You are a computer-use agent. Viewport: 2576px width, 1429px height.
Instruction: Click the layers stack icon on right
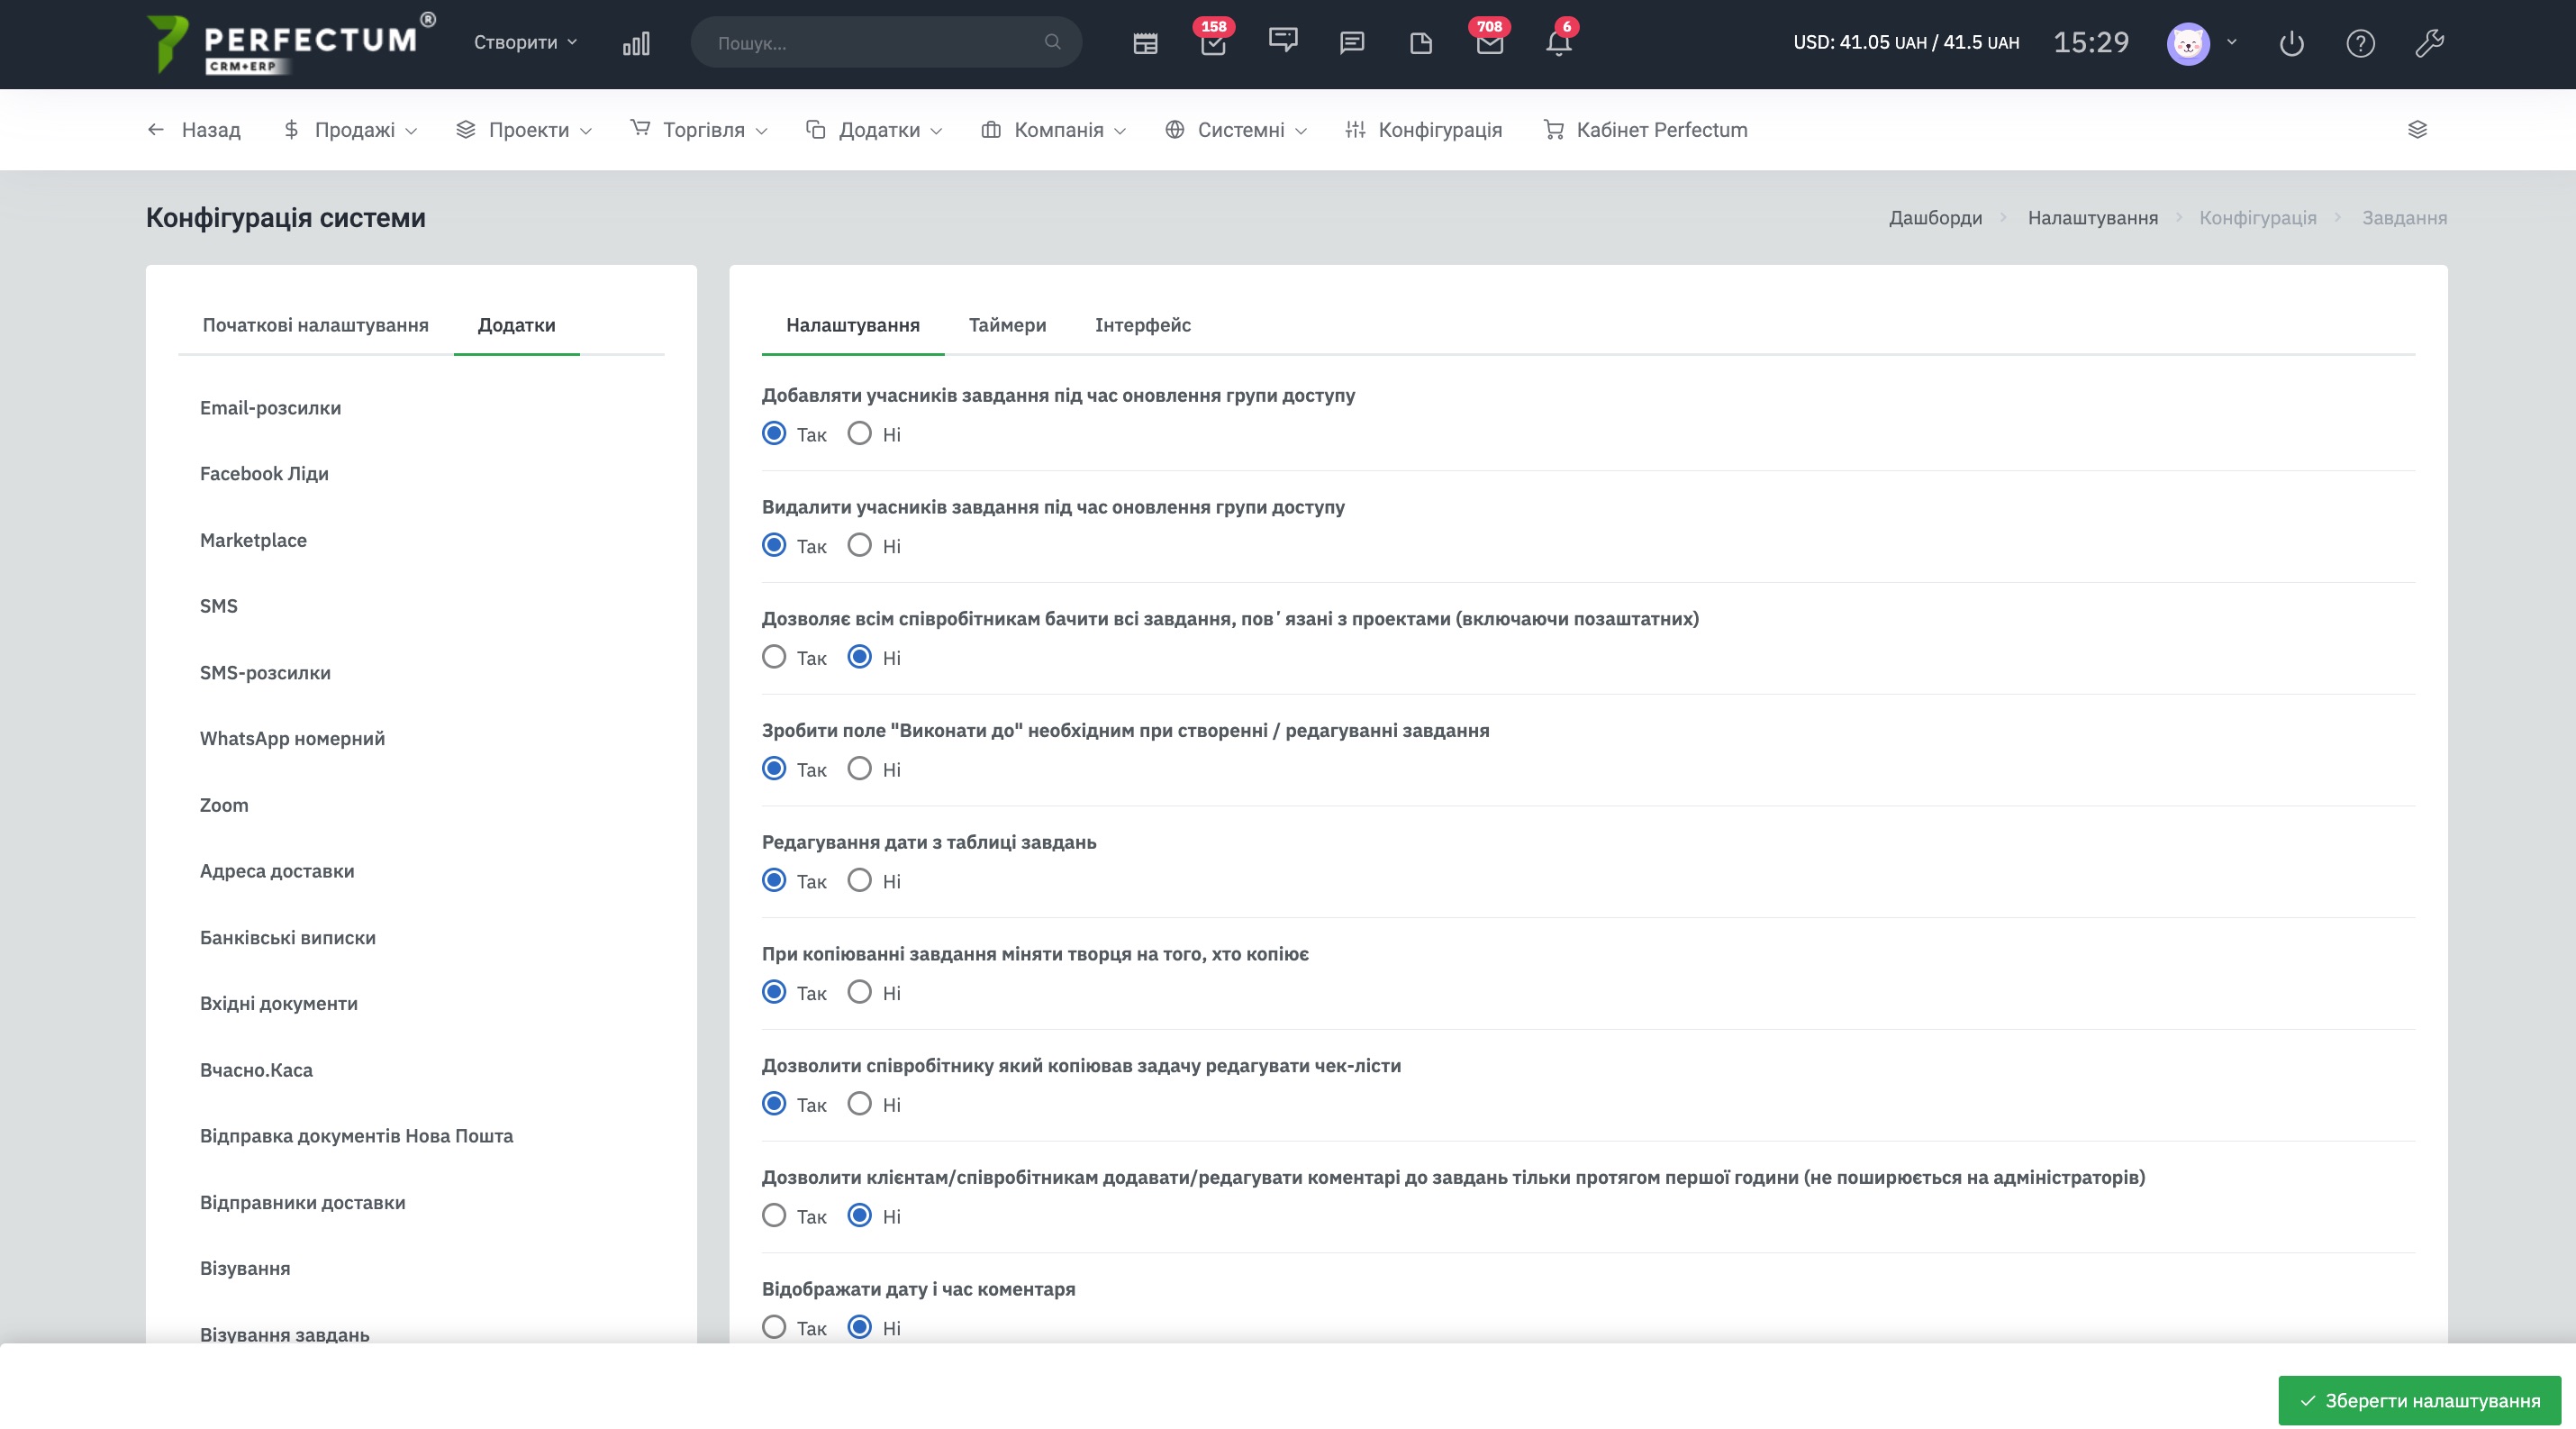pos(2418,129)
